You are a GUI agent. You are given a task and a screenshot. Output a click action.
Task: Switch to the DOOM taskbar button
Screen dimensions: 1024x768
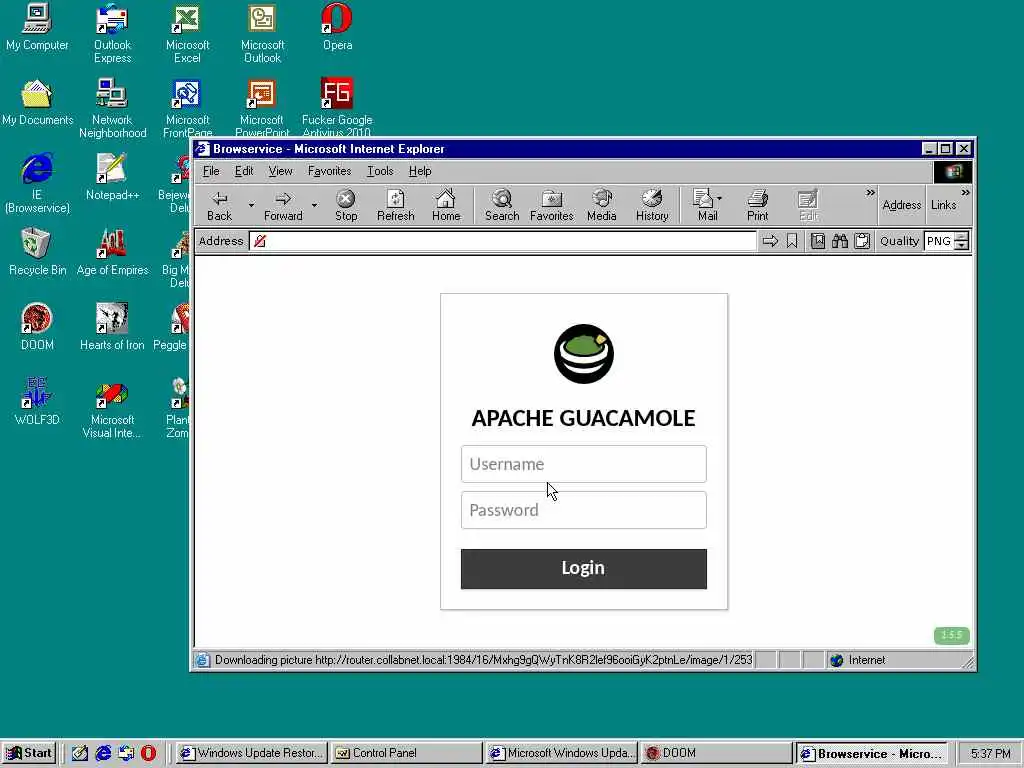(x=715, y=753)
